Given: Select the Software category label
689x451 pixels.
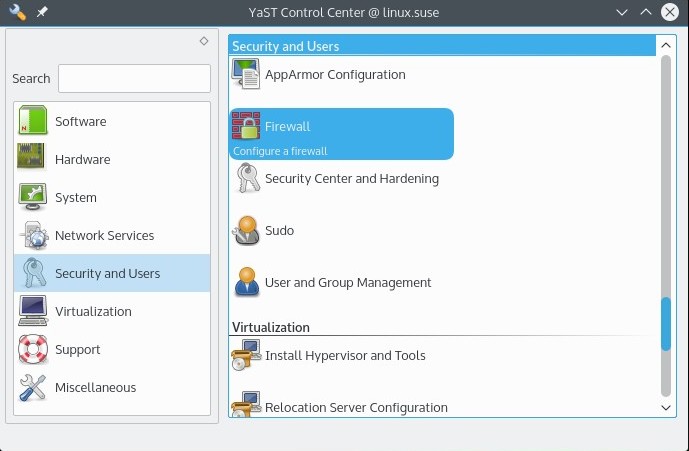Looking at the screenshot, I should 81,121.
